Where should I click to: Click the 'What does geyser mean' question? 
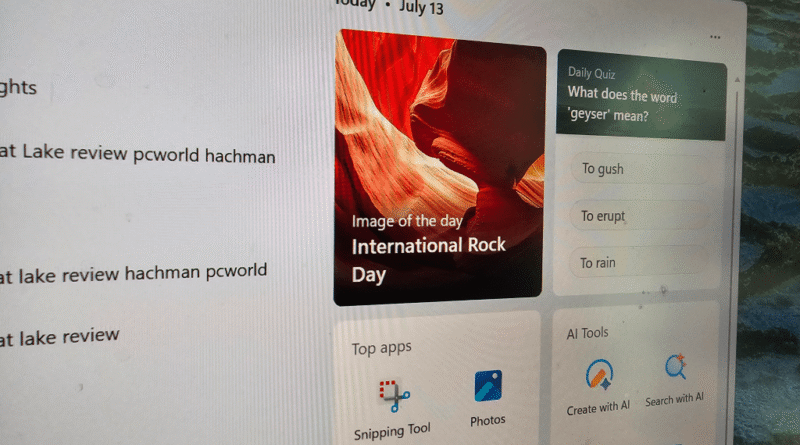pyautogui.click(x=622, y=104)
